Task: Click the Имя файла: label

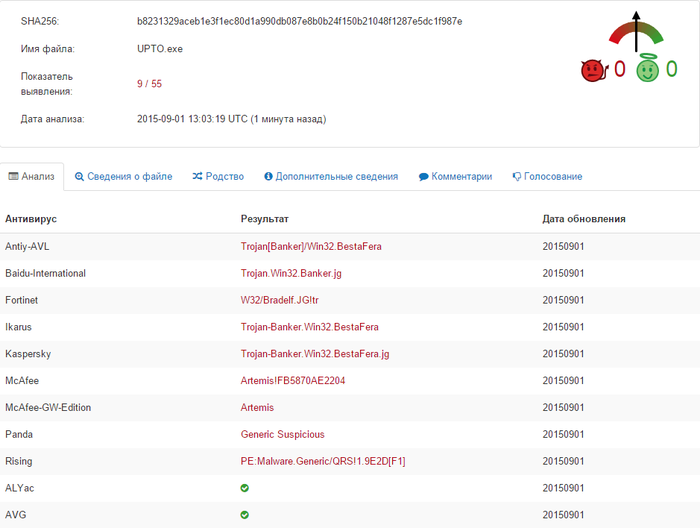Action: [x=47, y=49]
